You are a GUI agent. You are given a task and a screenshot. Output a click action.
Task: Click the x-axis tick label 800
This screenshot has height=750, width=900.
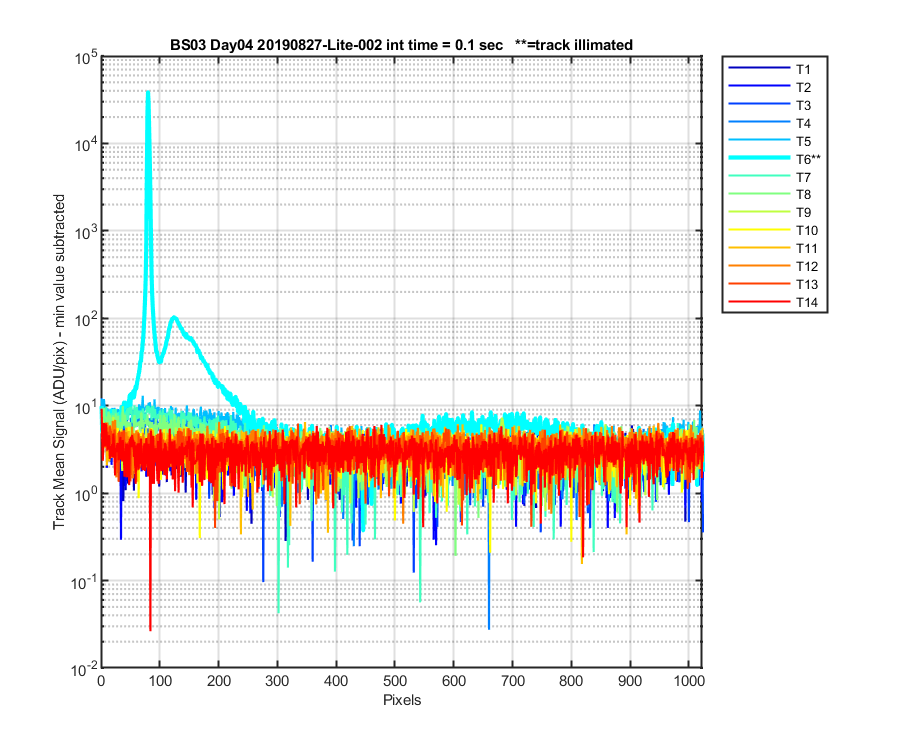(571, 681)
